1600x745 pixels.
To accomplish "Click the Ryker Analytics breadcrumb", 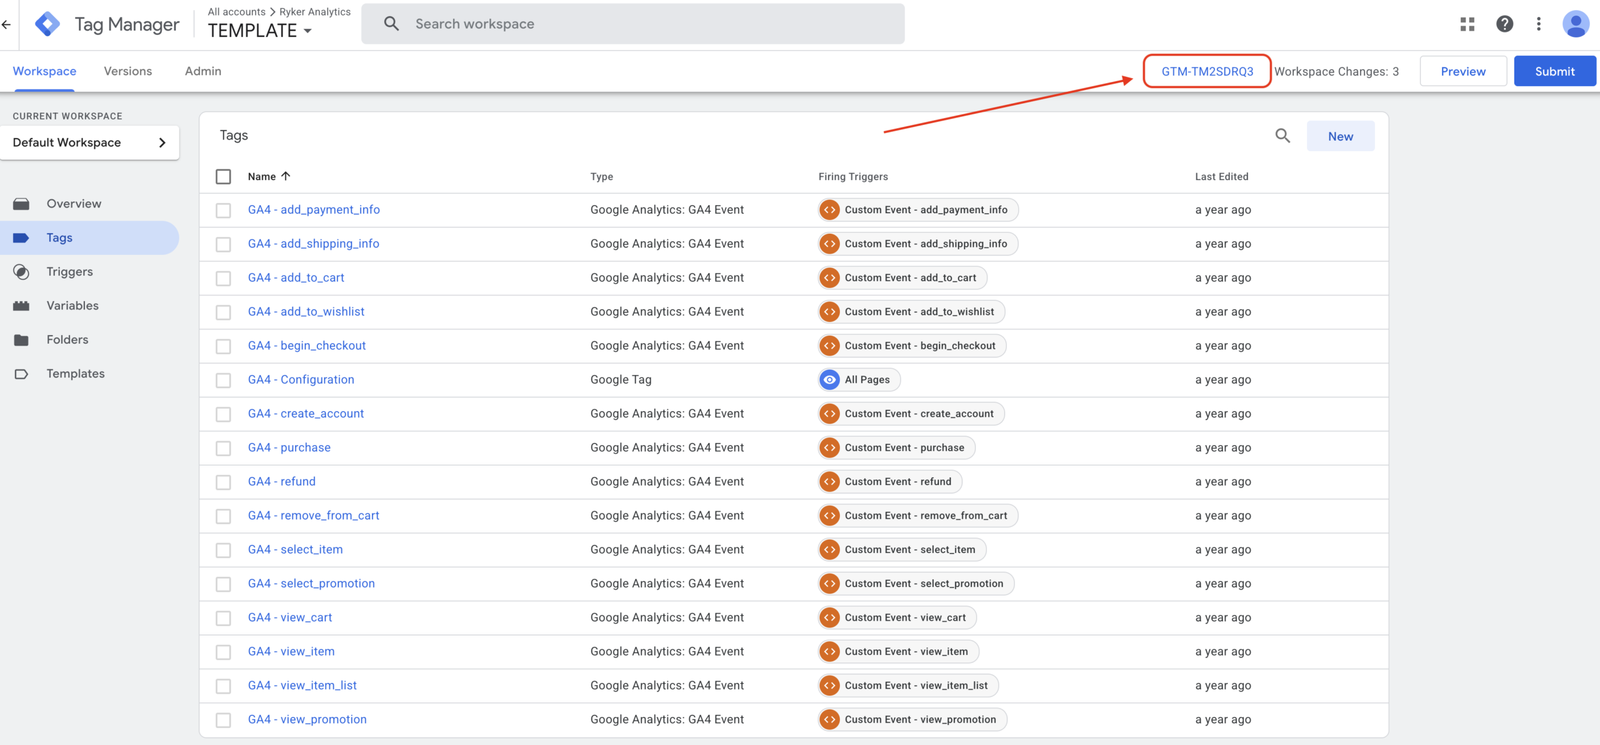I will click(315, 12).
